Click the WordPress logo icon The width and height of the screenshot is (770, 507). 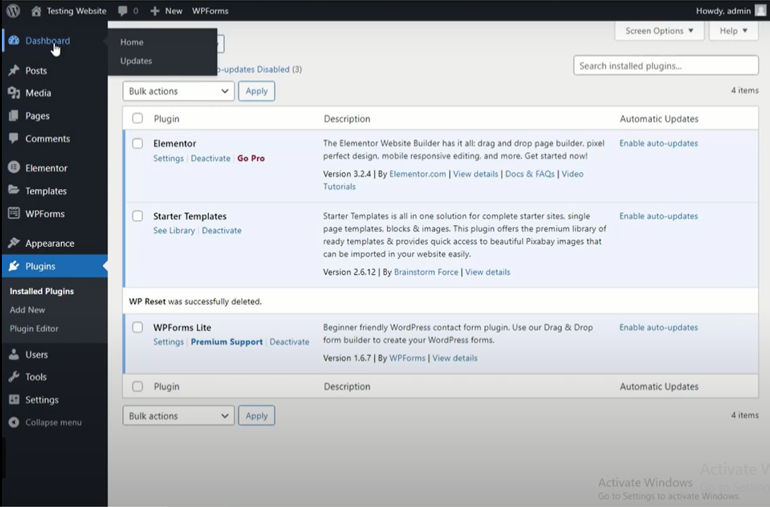coord(13,10)
